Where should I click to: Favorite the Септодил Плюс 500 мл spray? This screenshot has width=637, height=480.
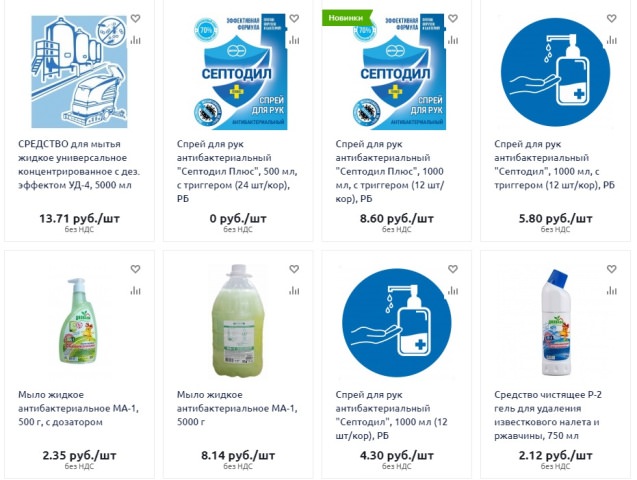click(x=294, y=18)
